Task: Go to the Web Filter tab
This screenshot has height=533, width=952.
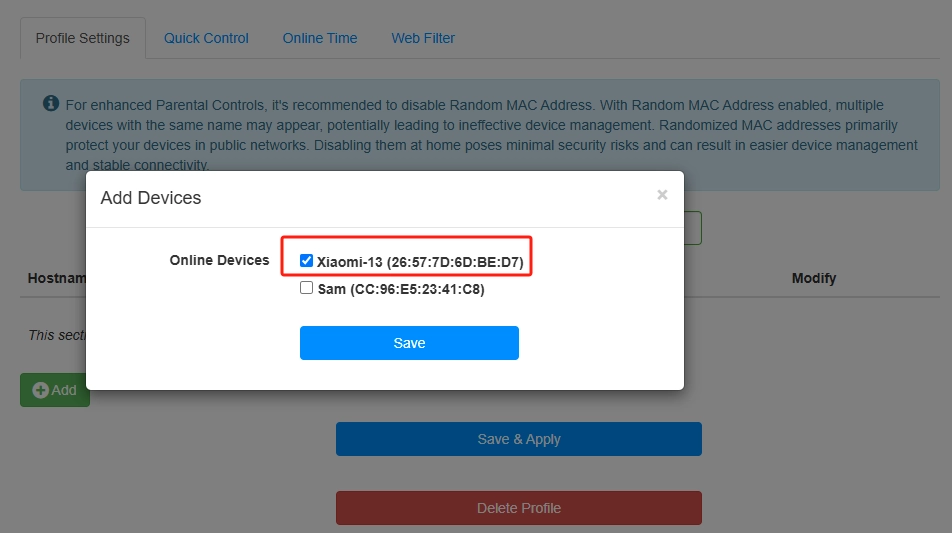Action: (x=423, y=38)
